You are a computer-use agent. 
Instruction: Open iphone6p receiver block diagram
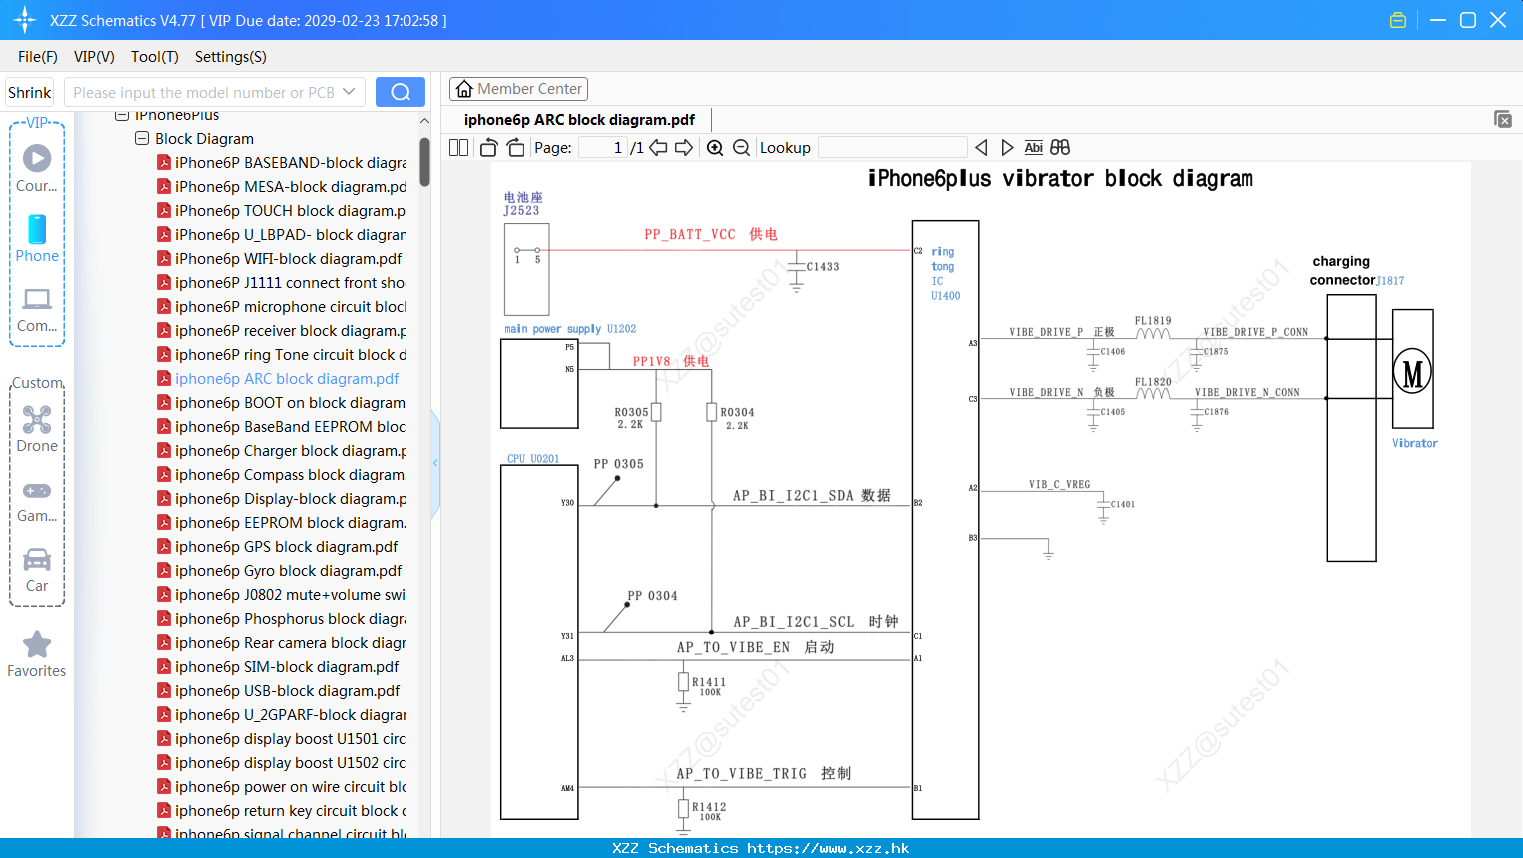[282, 330]
